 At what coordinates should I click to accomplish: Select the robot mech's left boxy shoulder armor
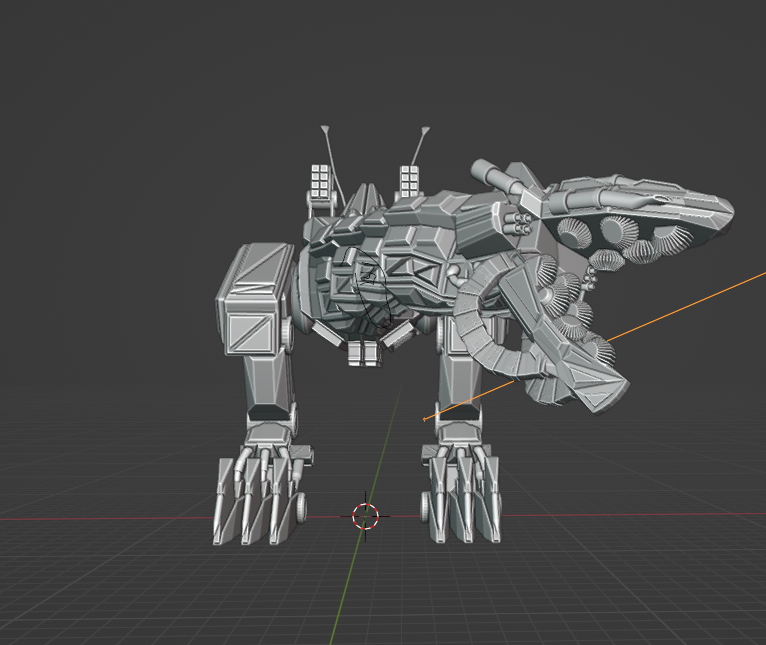pyautogui.click(x=254, y=299)
